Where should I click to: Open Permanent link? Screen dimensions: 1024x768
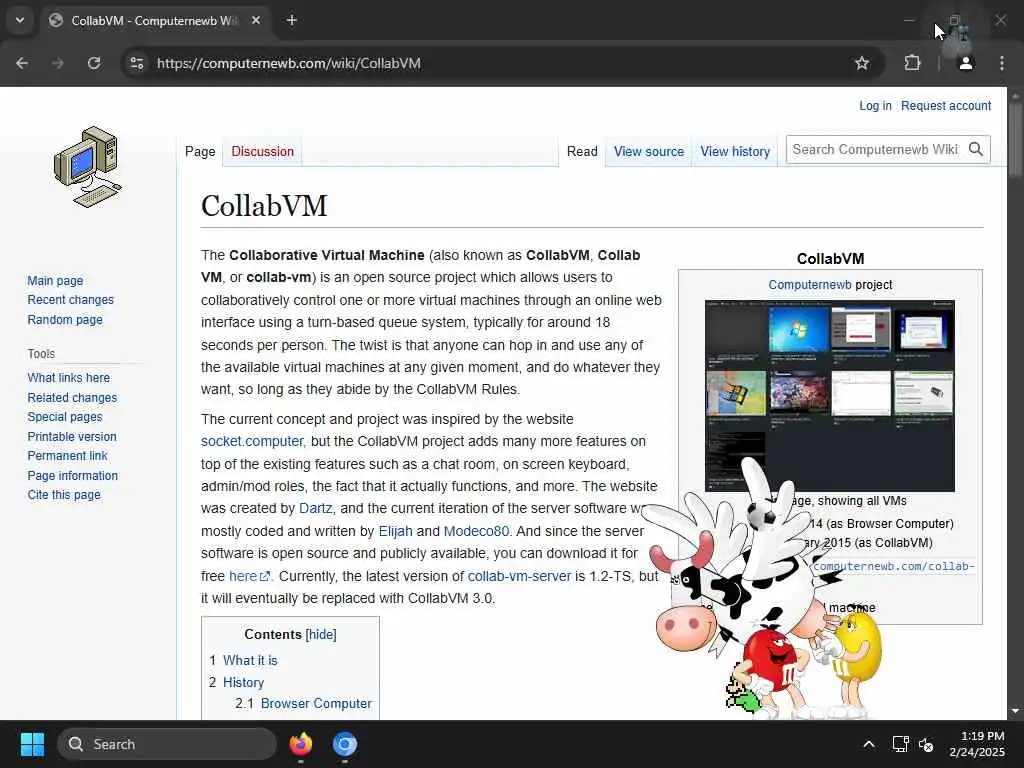coord(67,456)
